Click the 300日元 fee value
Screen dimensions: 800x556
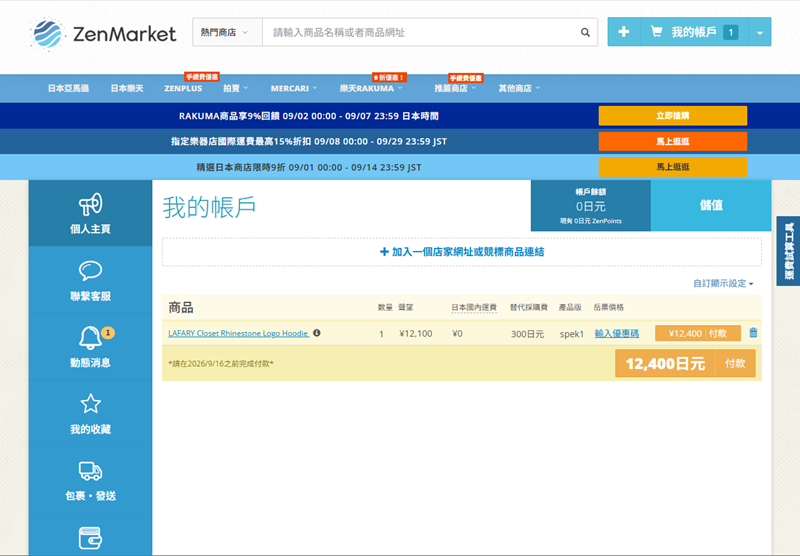(x=527, y=334)
